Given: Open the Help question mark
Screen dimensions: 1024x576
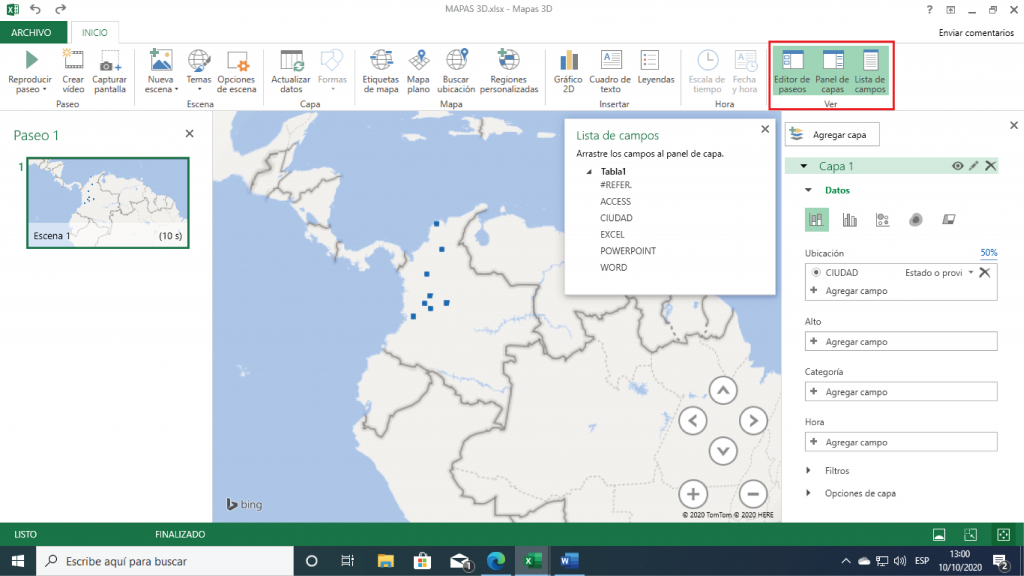Looking at the screenshot, I should tap(929, 10).
